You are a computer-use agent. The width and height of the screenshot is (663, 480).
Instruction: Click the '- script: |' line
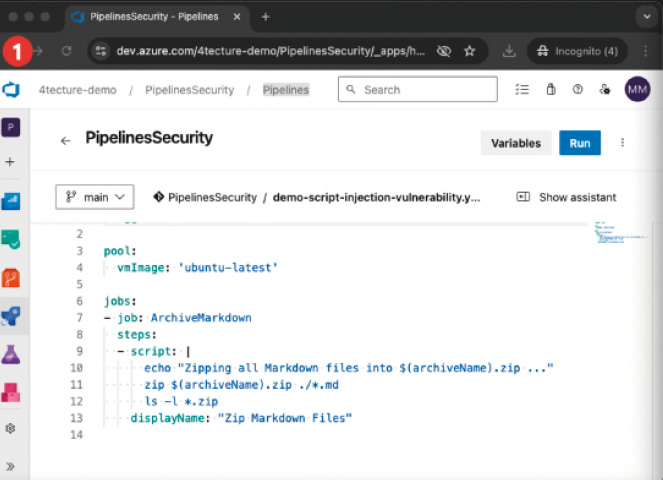154,351
